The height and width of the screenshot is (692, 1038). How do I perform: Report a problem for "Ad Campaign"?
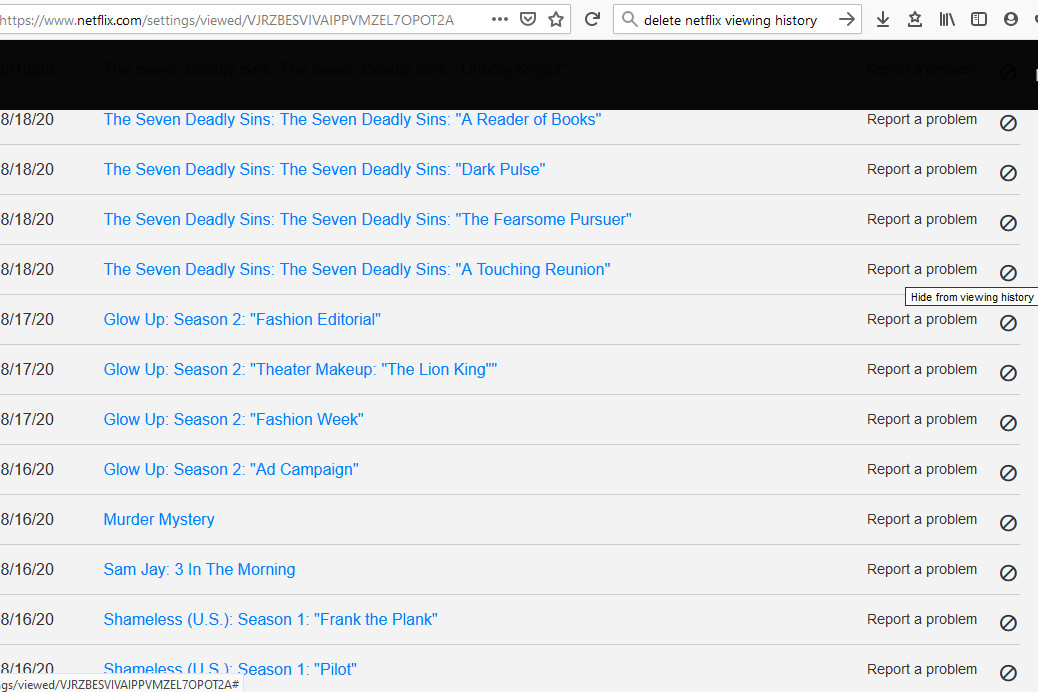point(922,470)
